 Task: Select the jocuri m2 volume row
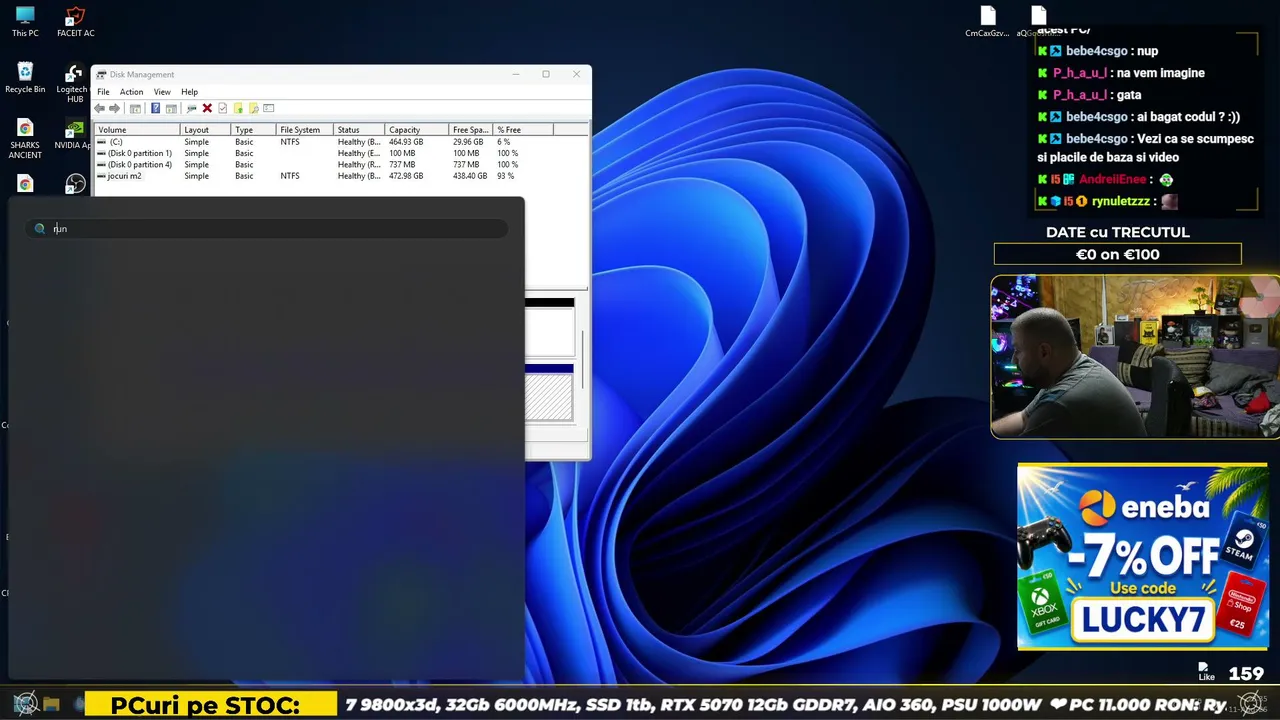pyautogui.click(x=341, y=176)
